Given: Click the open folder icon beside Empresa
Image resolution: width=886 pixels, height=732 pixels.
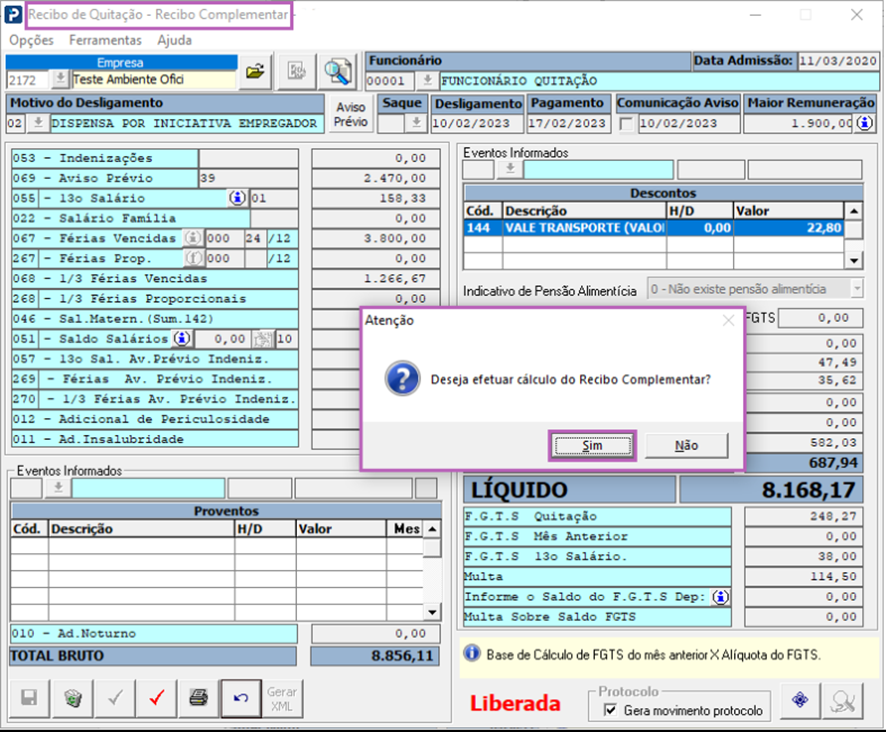Looking at the screenshot, I should click(x=257, y=71).
